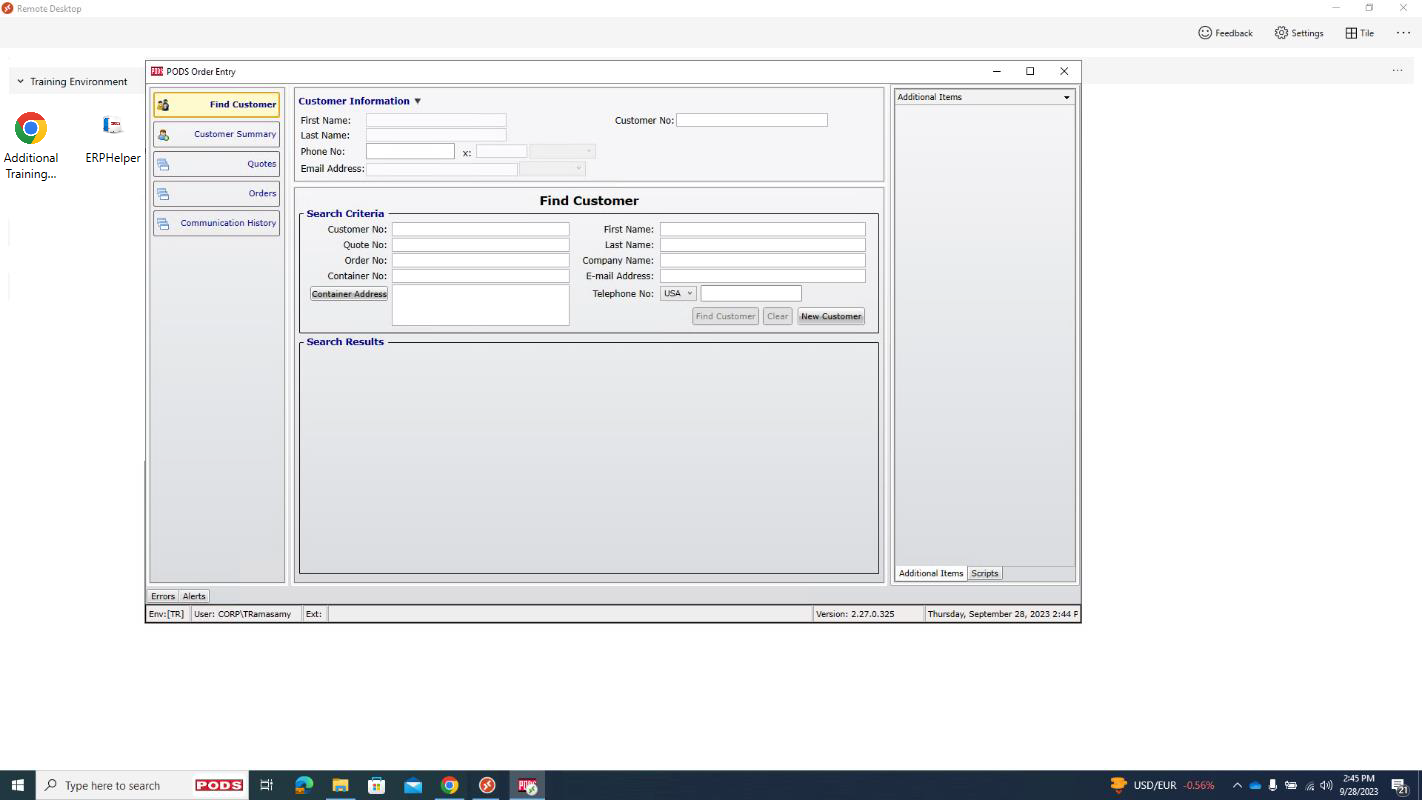Click the microphone tray icon
Screen dimensions: 1422x800
[1273, 785]
